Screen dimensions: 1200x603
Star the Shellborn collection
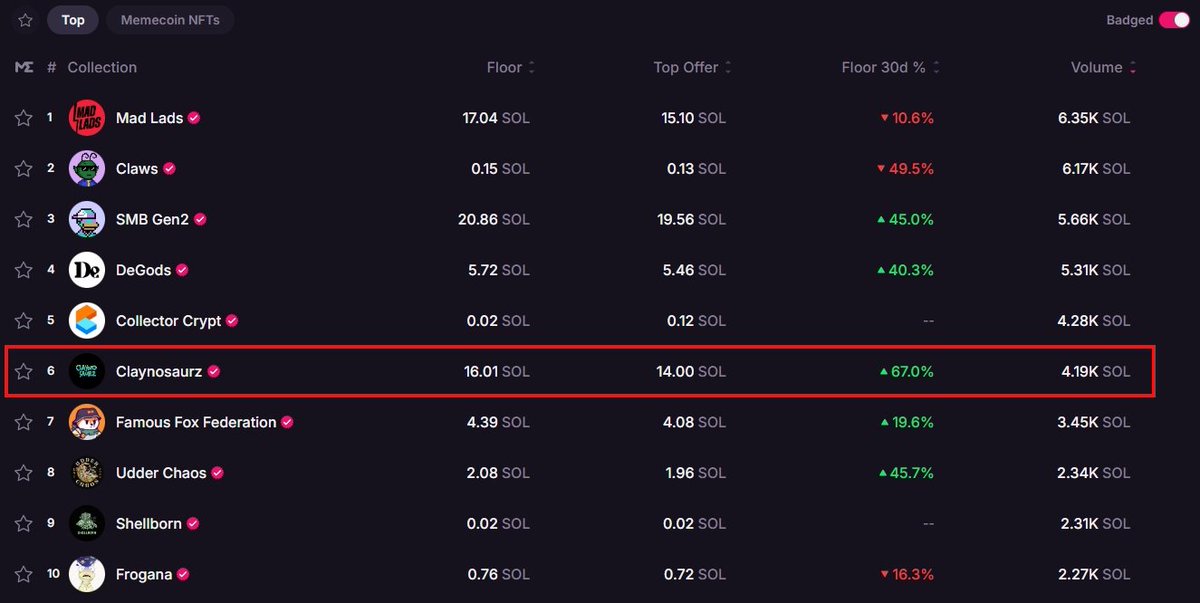click(x=24, y=523)
